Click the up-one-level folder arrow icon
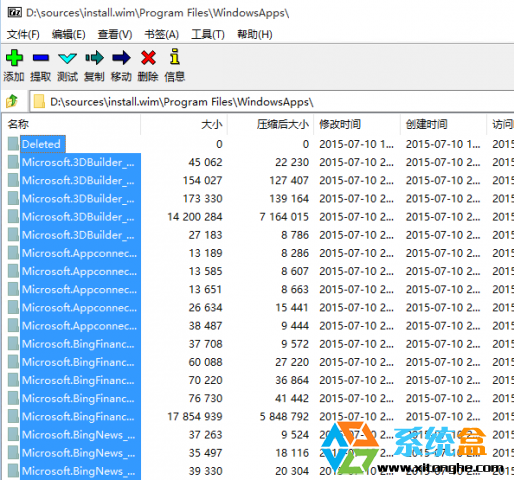Image resolution: width=514 pixels, height=480 pixels. [12, 101]
